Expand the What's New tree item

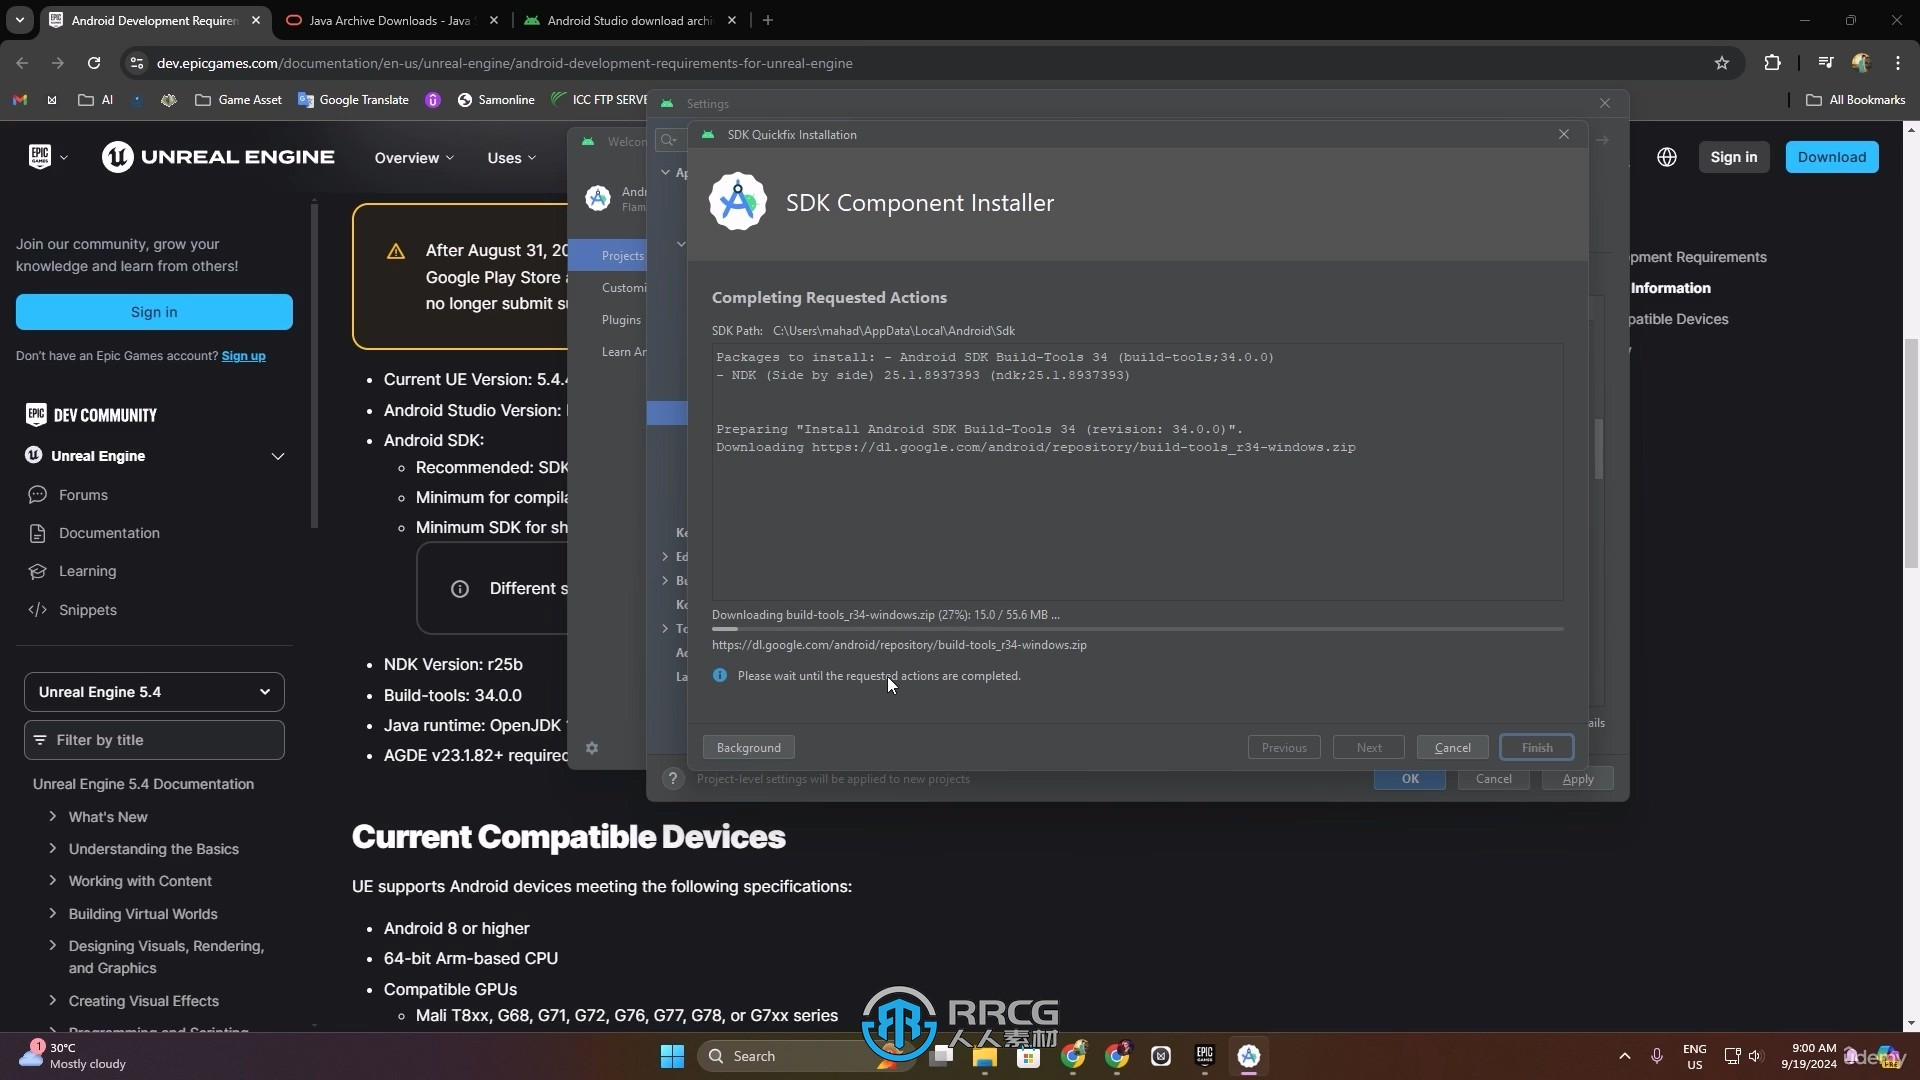(x=52, y=816)
